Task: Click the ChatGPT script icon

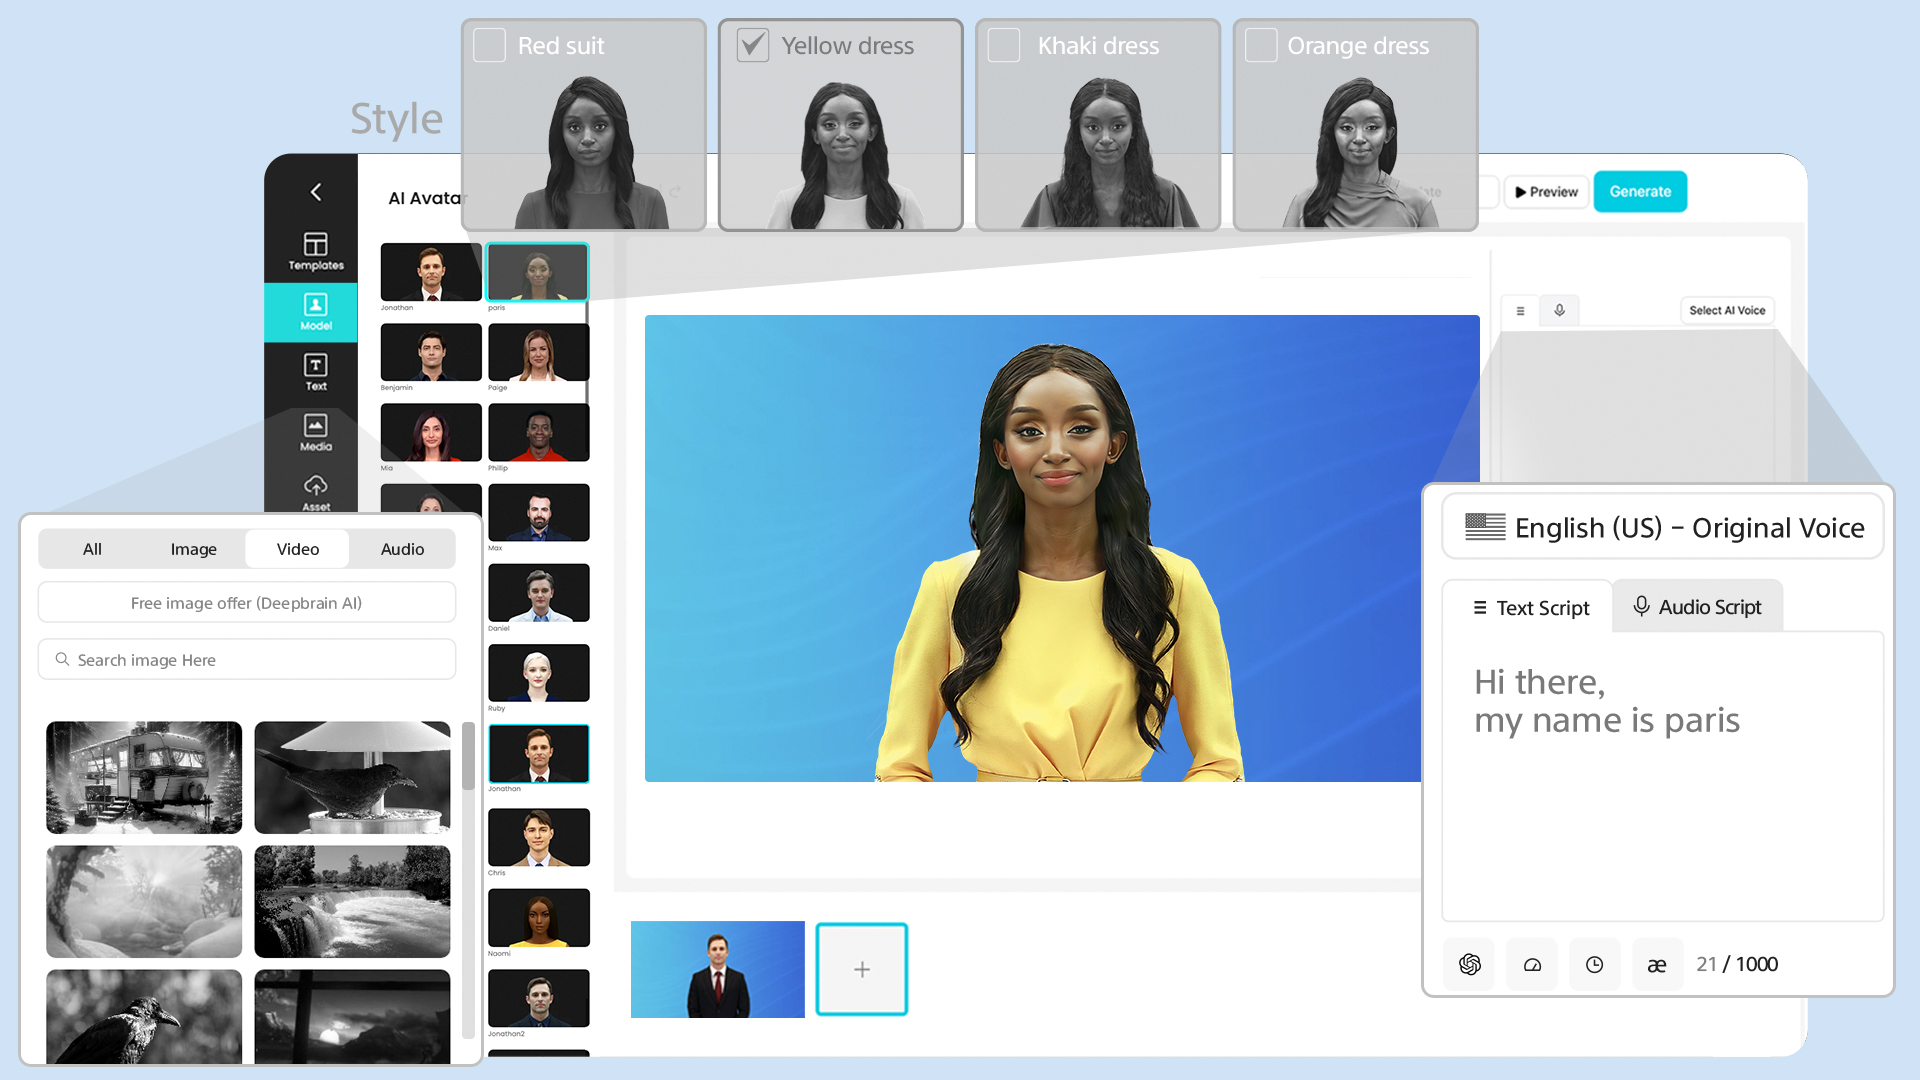Action: tap(1470, 964)
